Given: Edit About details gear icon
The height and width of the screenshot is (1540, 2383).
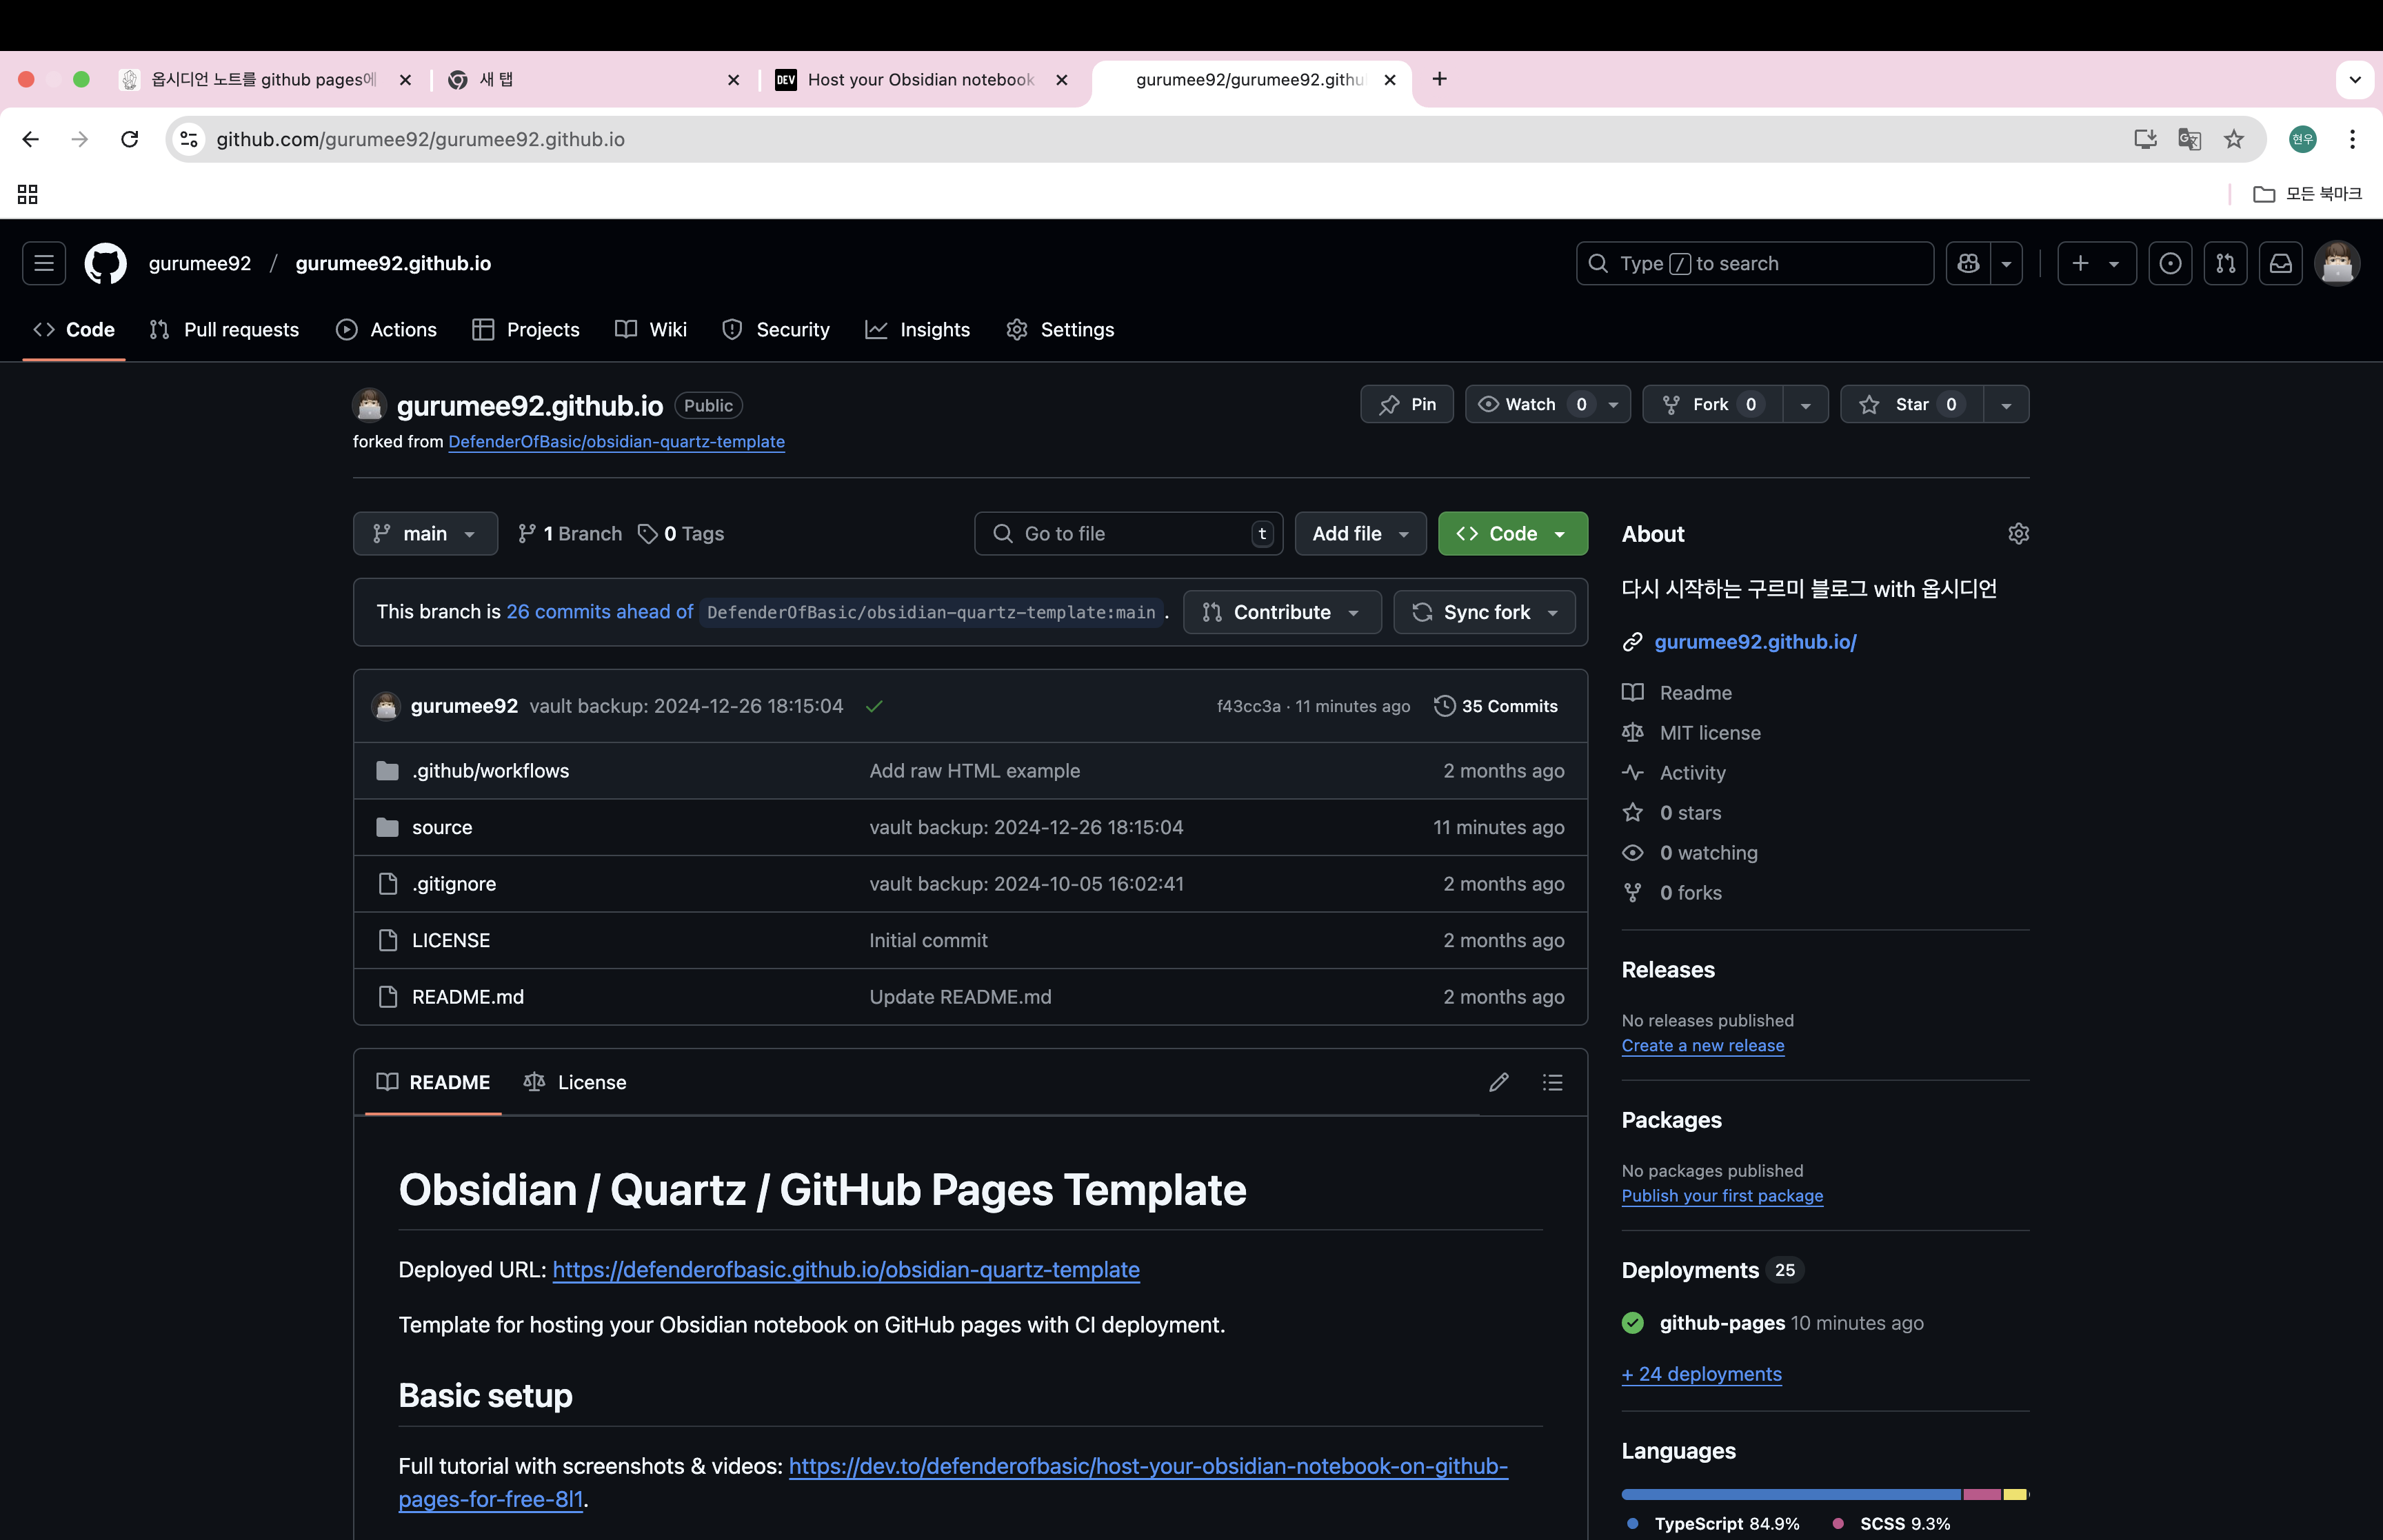Looking at the screenshot, I should (2018, 533).
